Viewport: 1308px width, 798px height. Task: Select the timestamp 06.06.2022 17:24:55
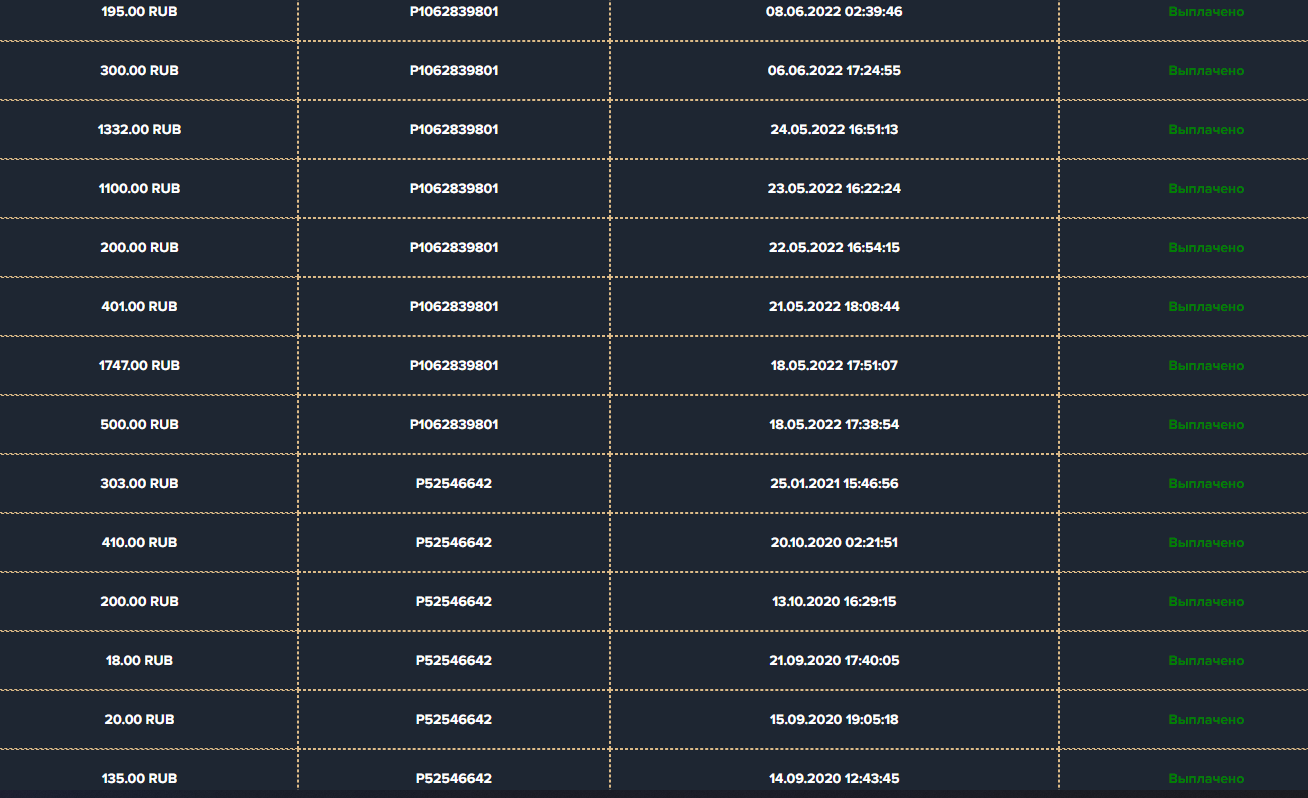834,71
